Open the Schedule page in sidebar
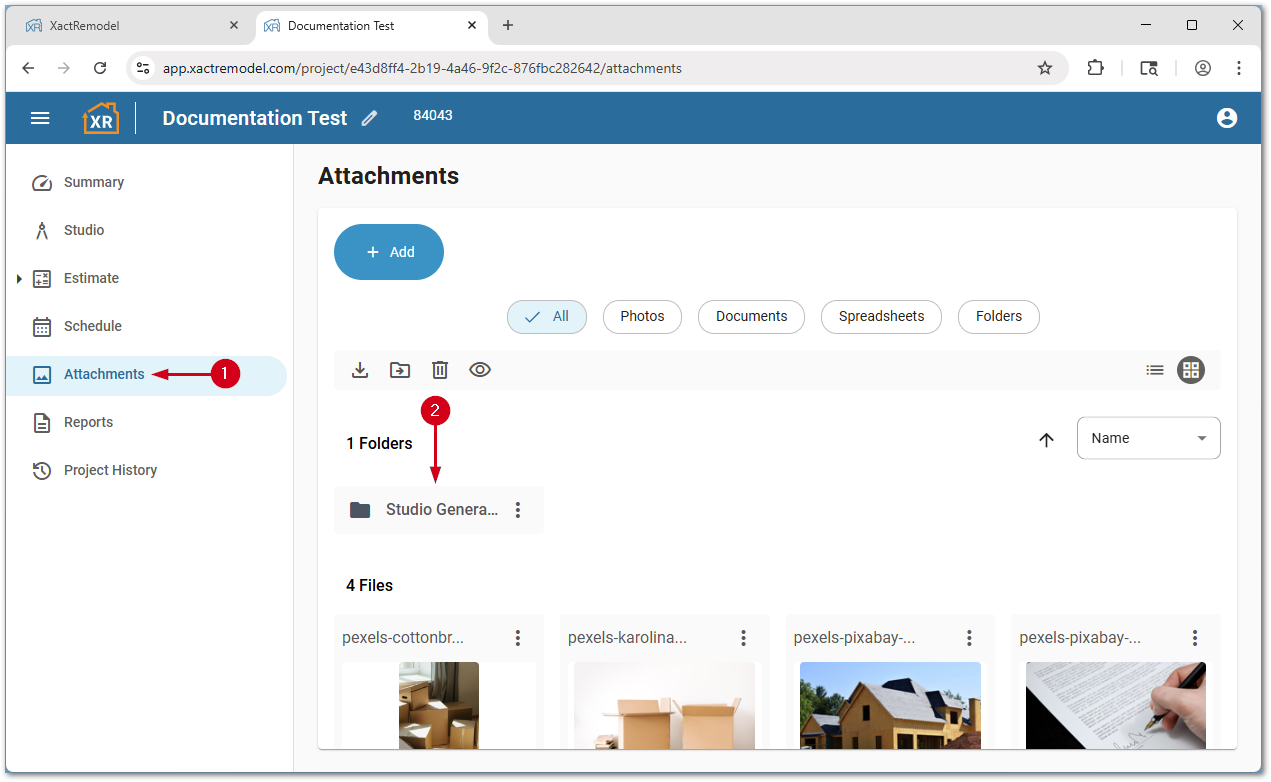The image size is (1271, 782). [92, 326]
